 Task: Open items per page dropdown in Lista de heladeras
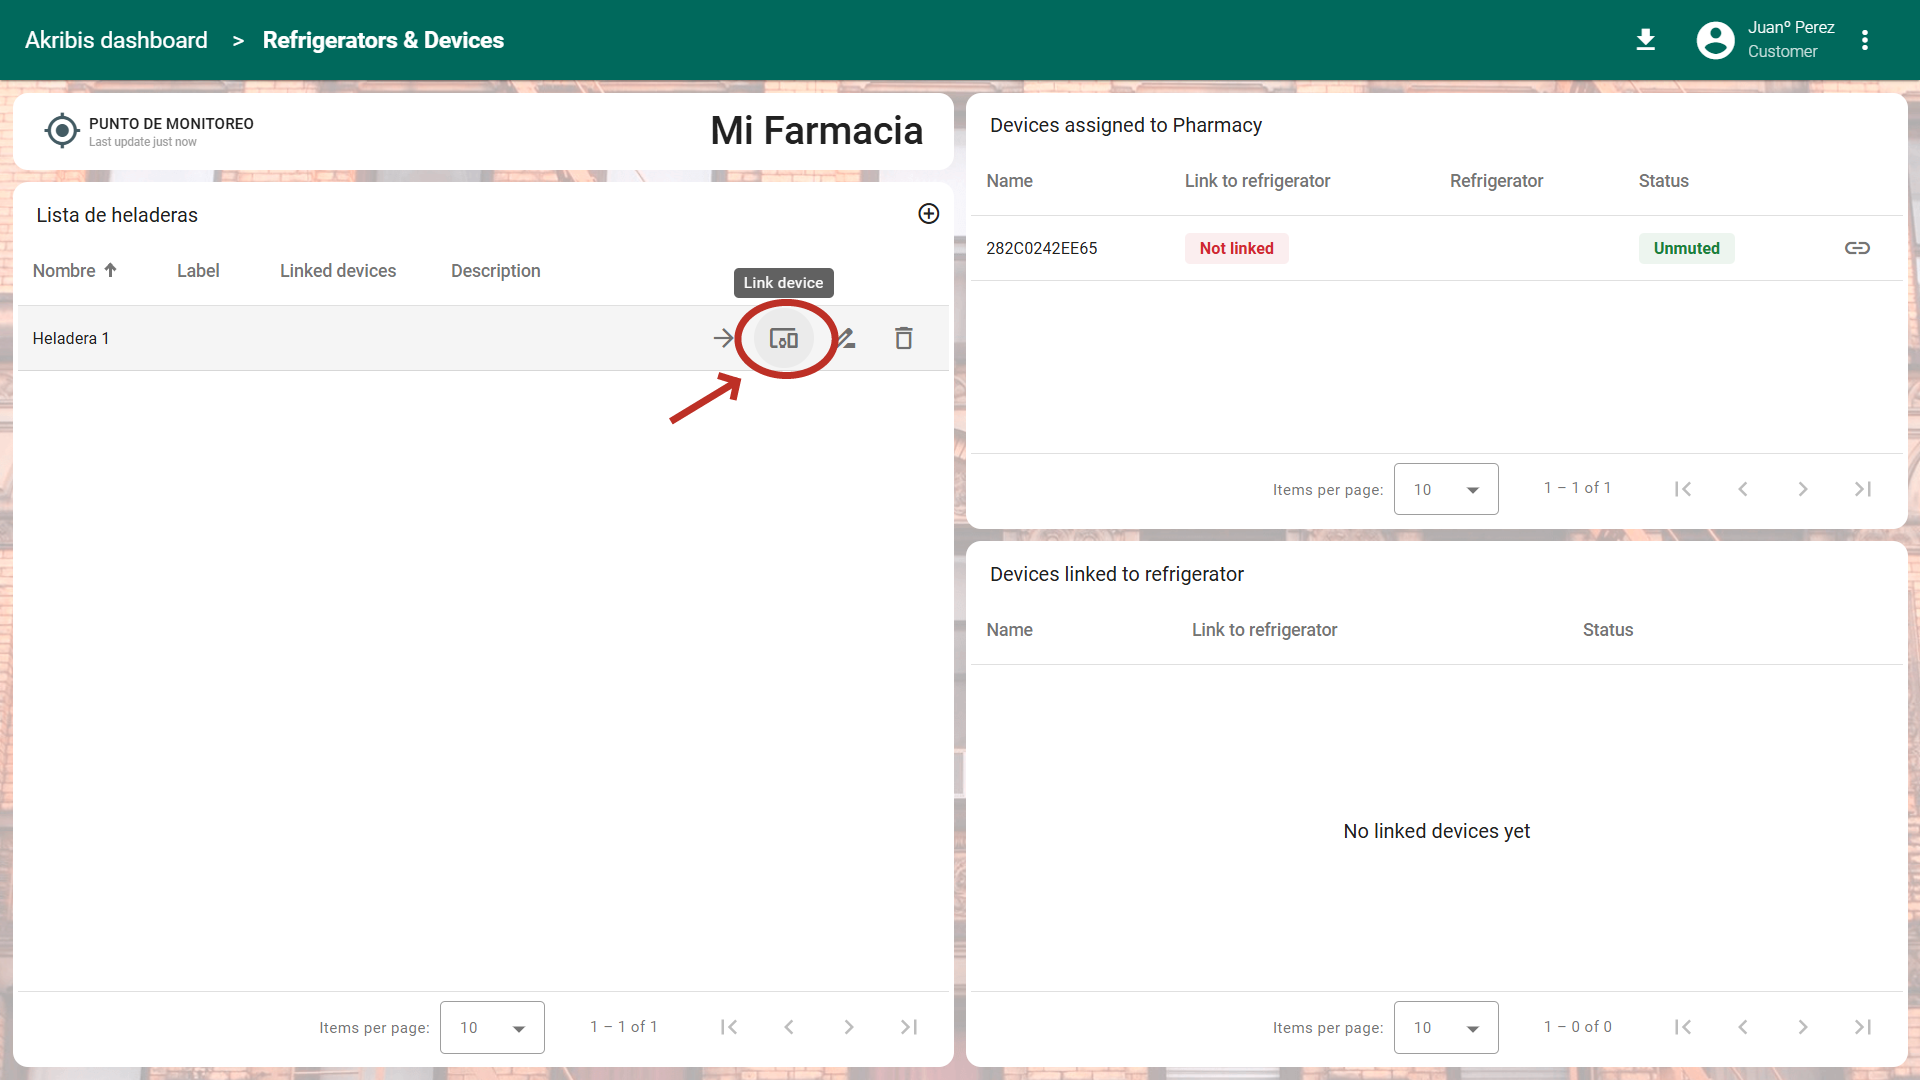pos(492,1027)
